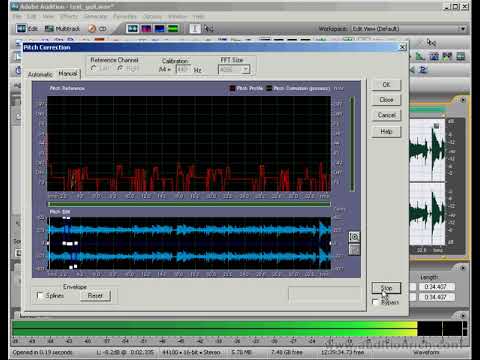The height and width of the screenshot is (360, 480).
Task: Select the Left reference channel radio
Action: [x=94, y=68]
